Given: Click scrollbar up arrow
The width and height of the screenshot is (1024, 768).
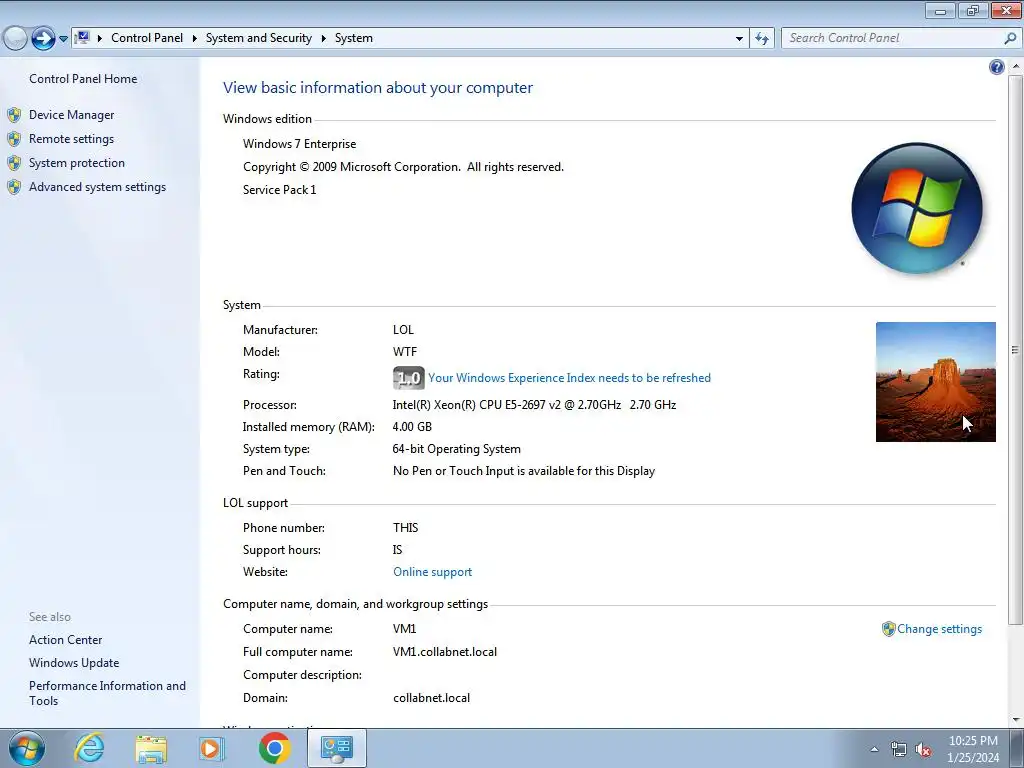Looking at the screenshot, I should tap(1016, 66).
